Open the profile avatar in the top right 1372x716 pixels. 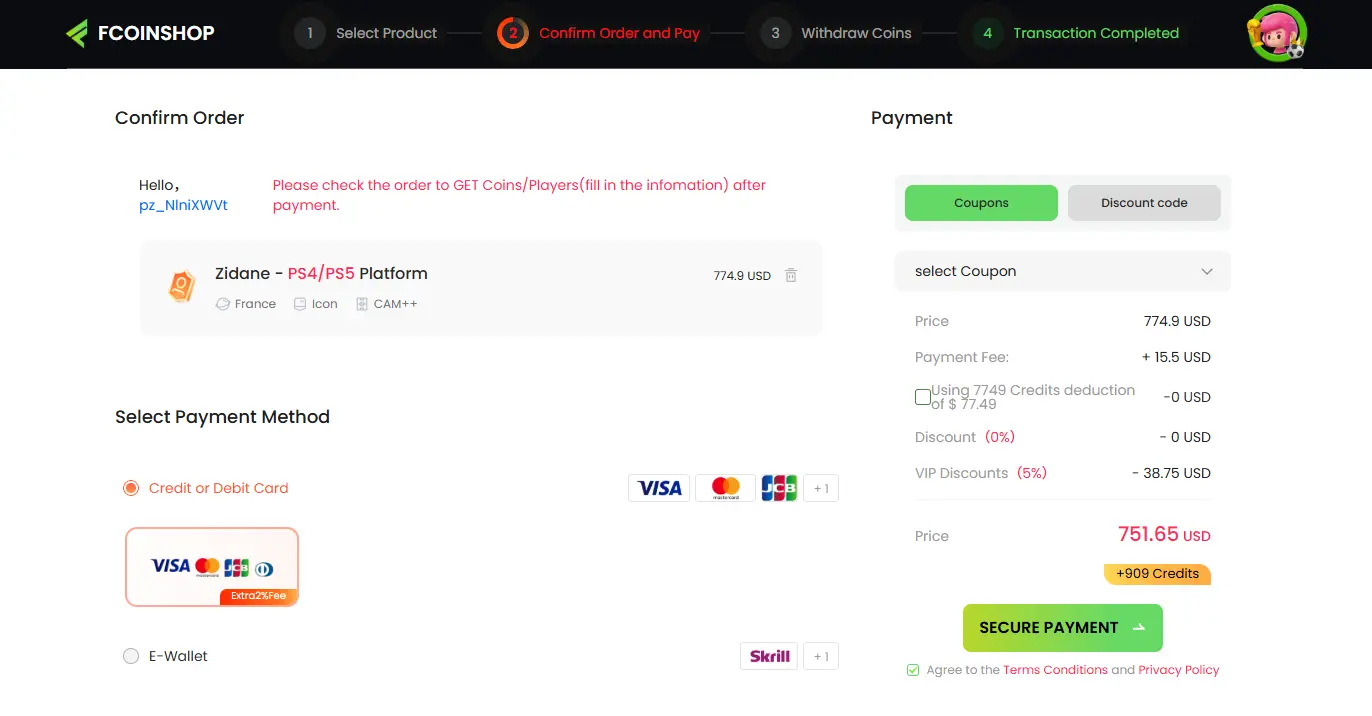(x=1277, y=32)
